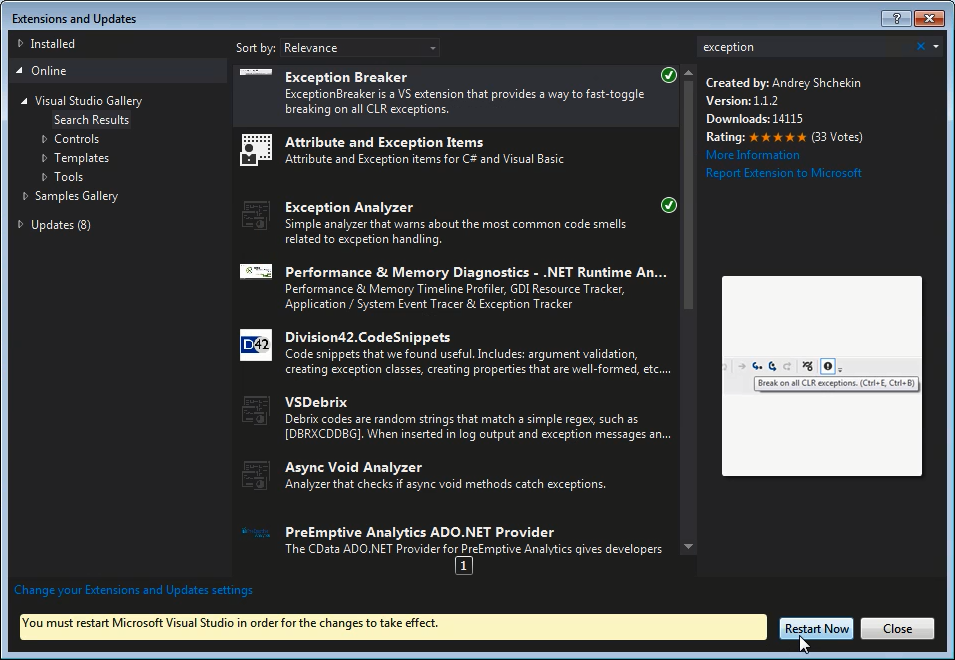Click the Restart Now button
This screenshot has height=660, width=955.
pyautogui.click(x=816, y=628)
